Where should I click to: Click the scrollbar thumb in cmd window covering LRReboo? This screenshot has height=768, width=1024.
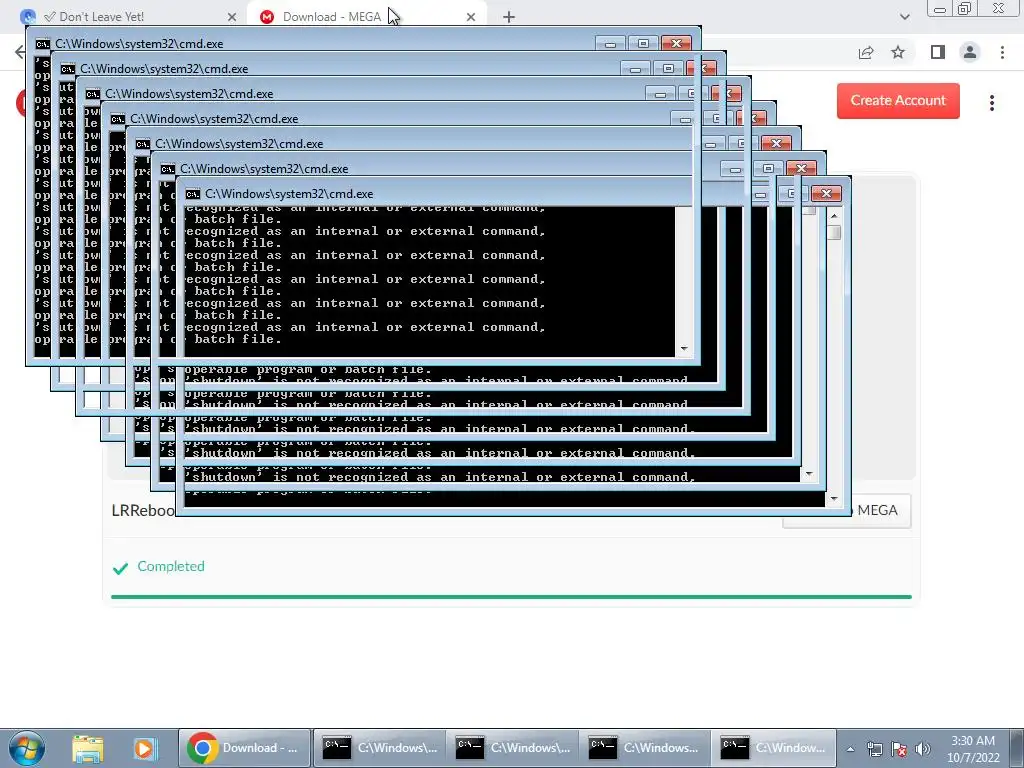(834, 232)
